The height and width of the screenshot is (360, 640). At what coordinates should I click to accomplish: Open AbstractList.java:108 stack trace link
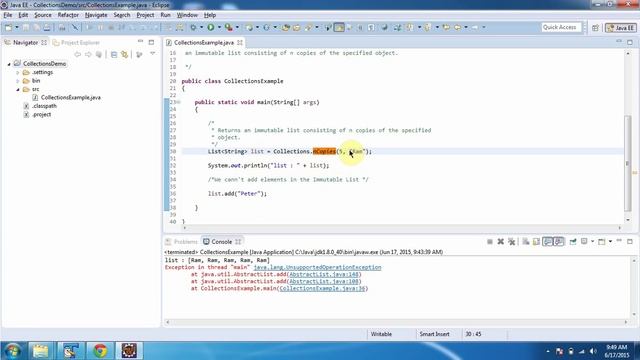coord(324,281)
